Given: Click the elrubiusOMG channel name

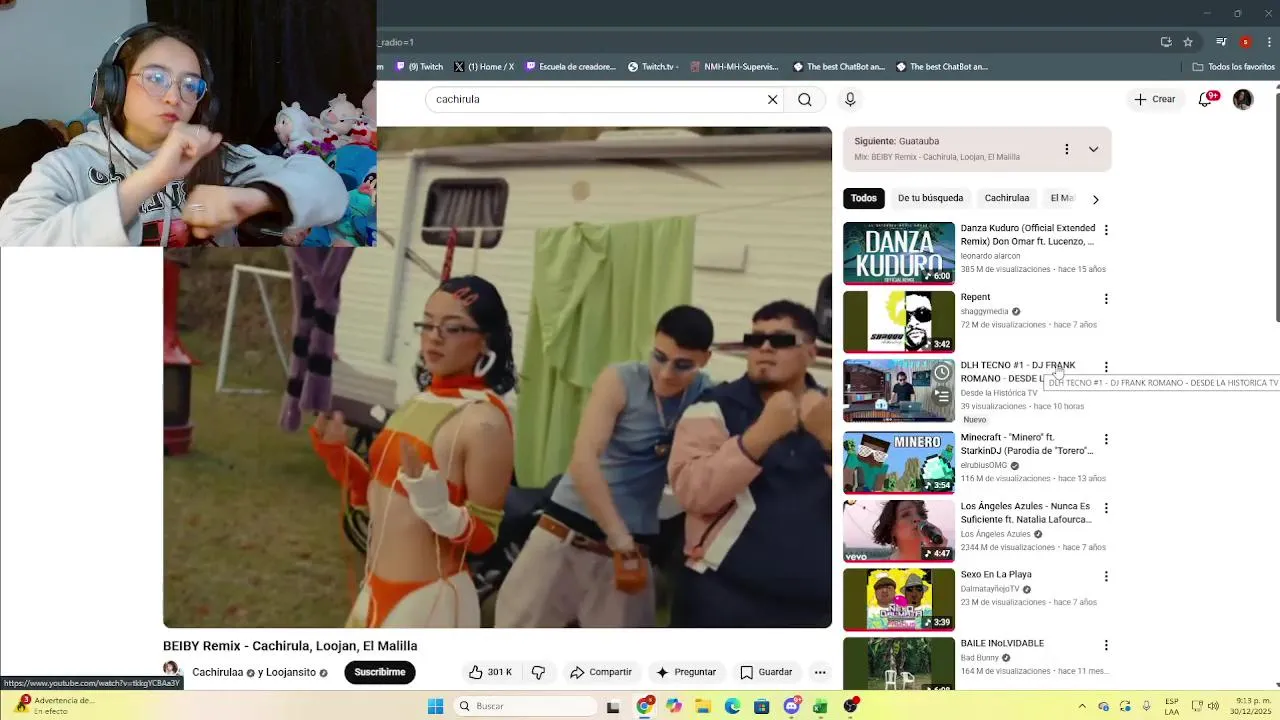Looking at the screenshot, I should [984, 465].
